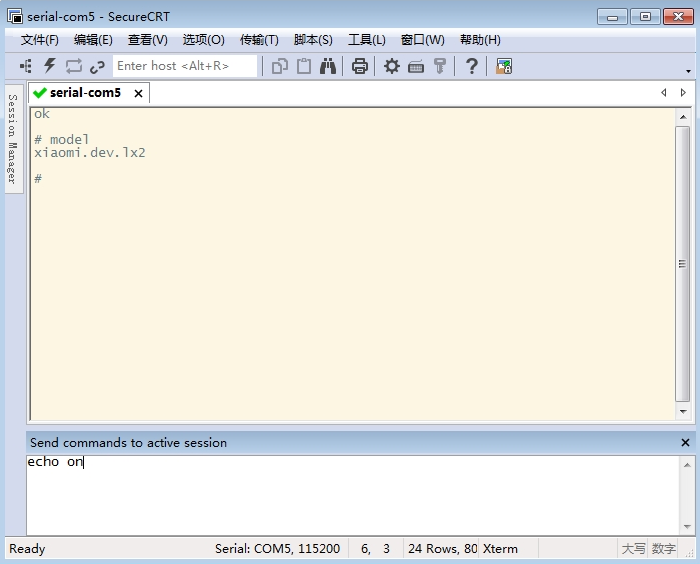Close the serial-com5 tab
Image resolution: width=700 pixels, height=564 pixels.
pyautogui.click(x=138, y=93)
